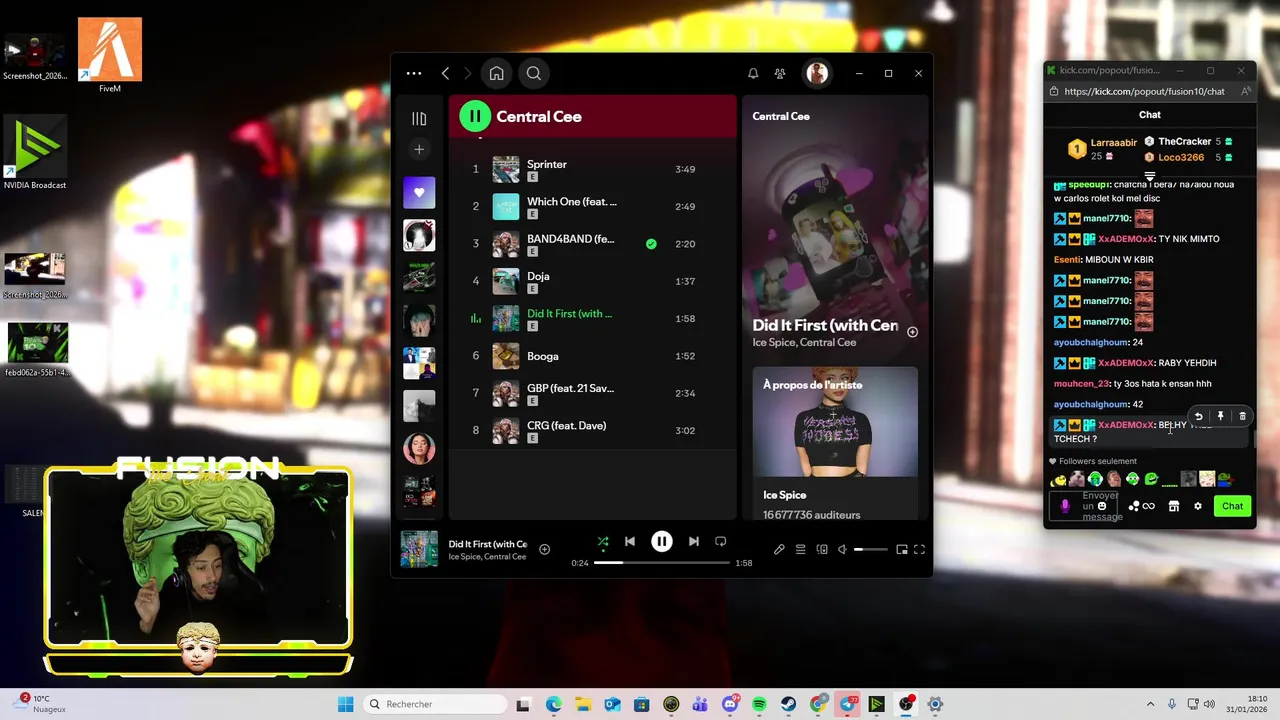Open the FiveM desktop shortcut
The image size is (1280, 720).
click(x=110, y=56)
